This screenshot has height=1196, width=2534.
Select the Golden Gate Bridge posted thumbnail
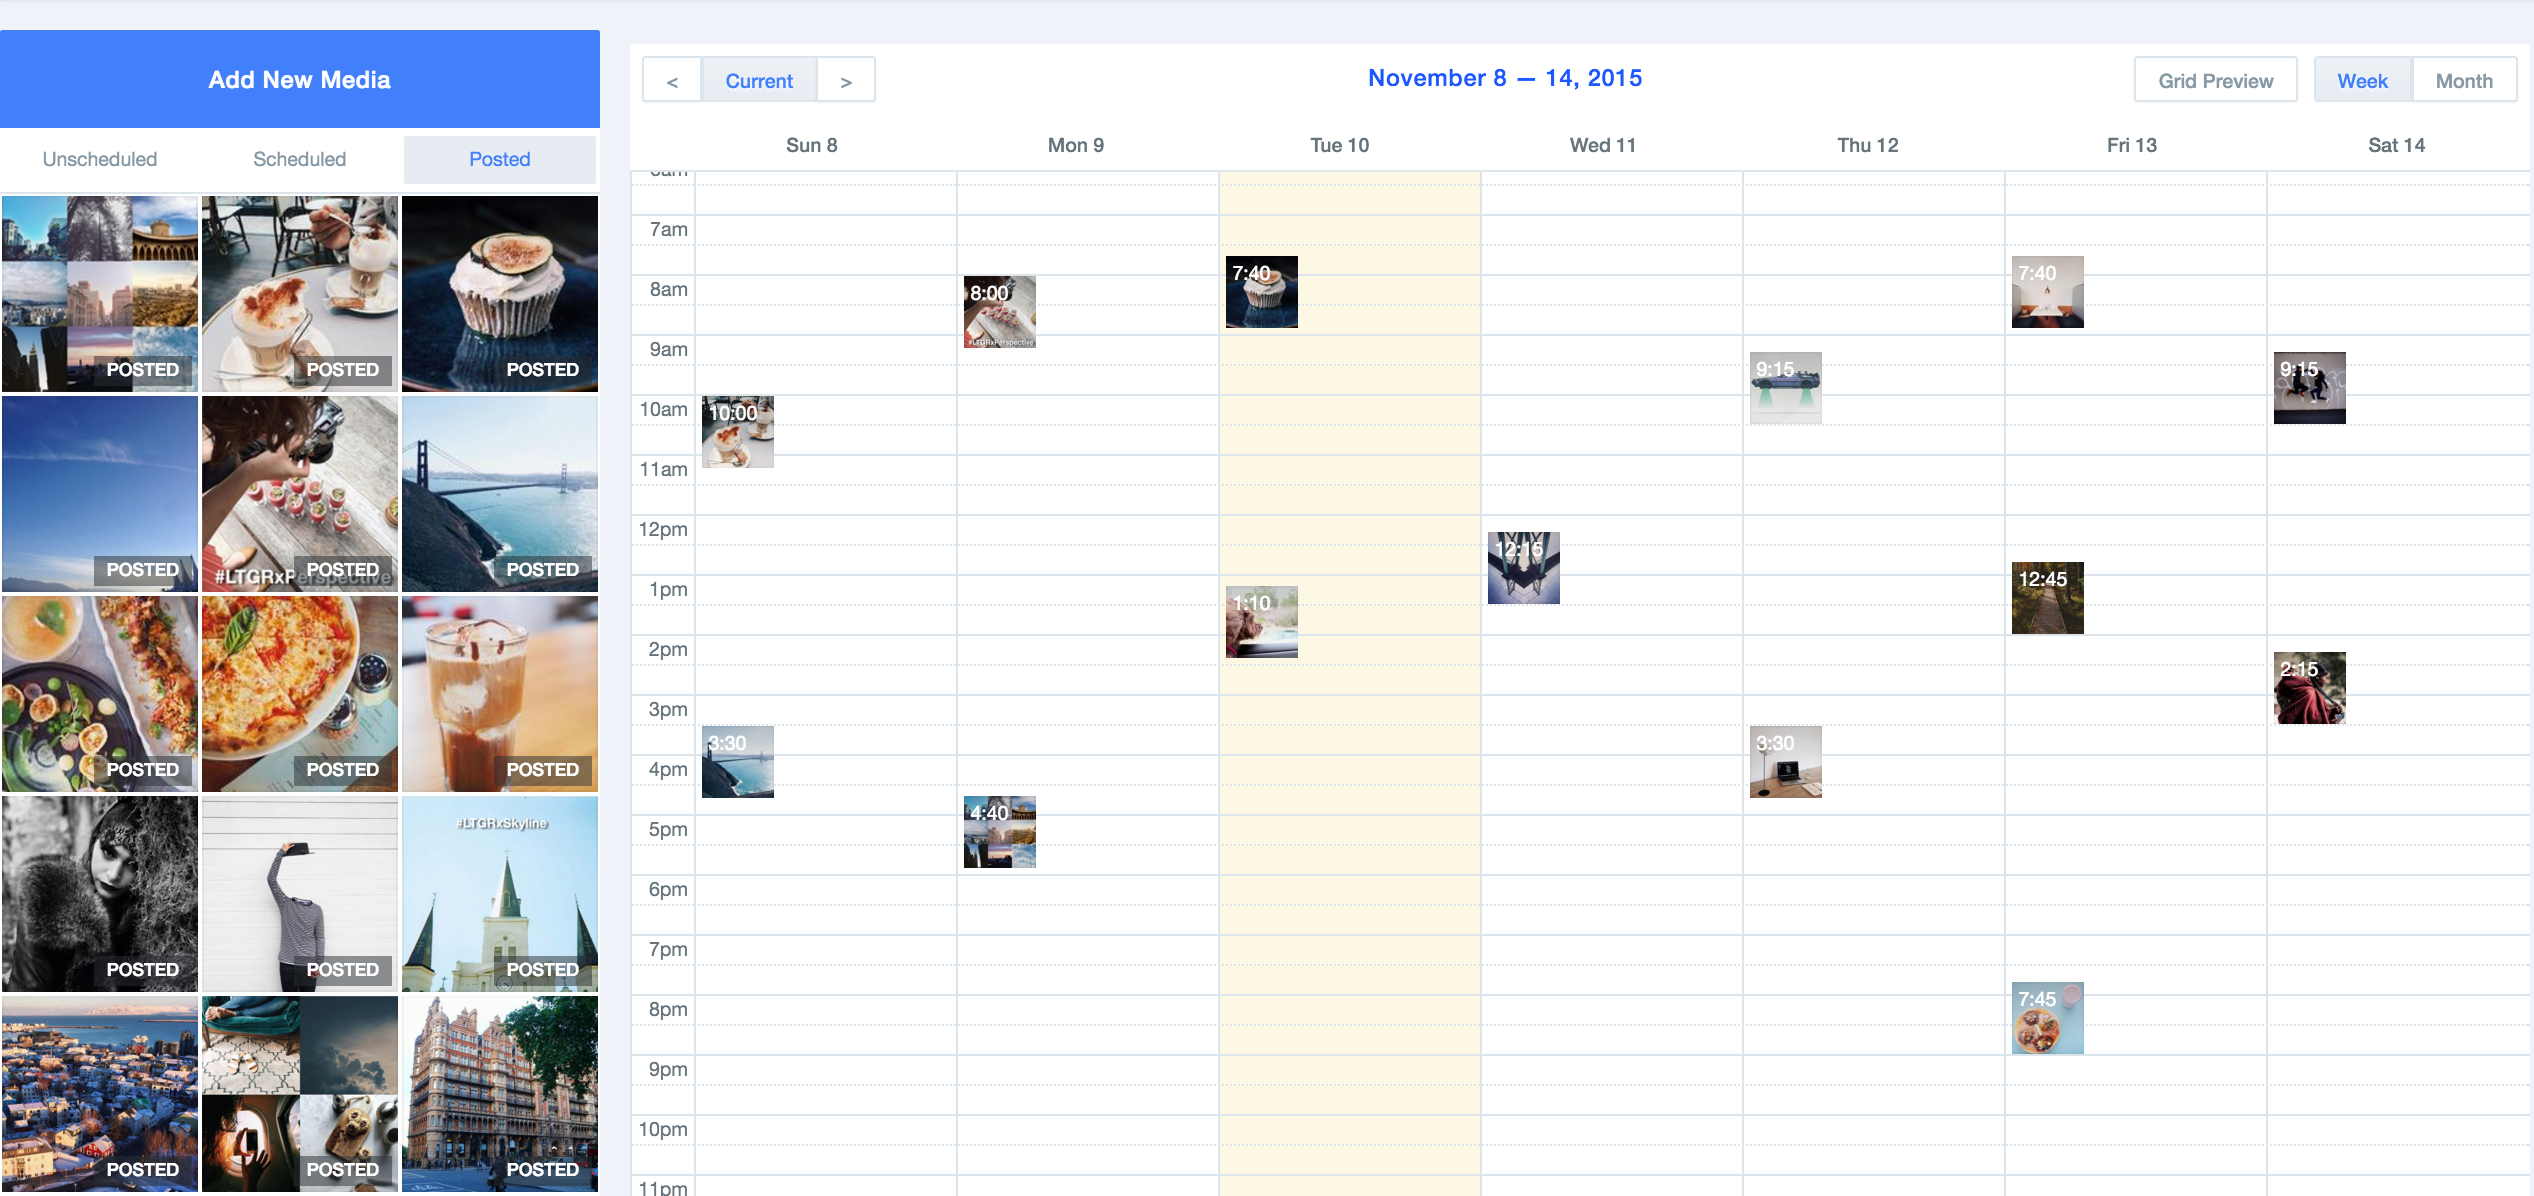click(499, 494)
